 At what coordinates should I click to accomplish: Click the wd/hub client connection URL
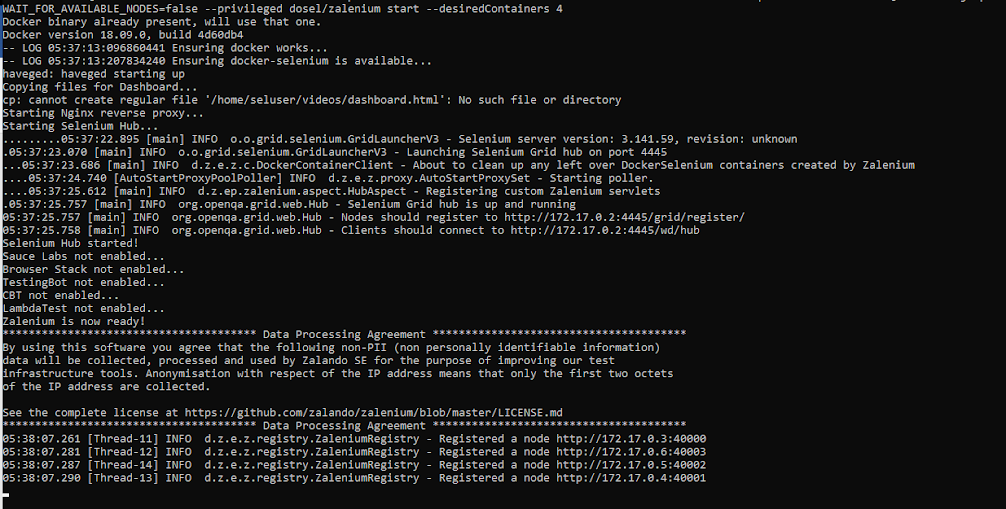(605, 230)
